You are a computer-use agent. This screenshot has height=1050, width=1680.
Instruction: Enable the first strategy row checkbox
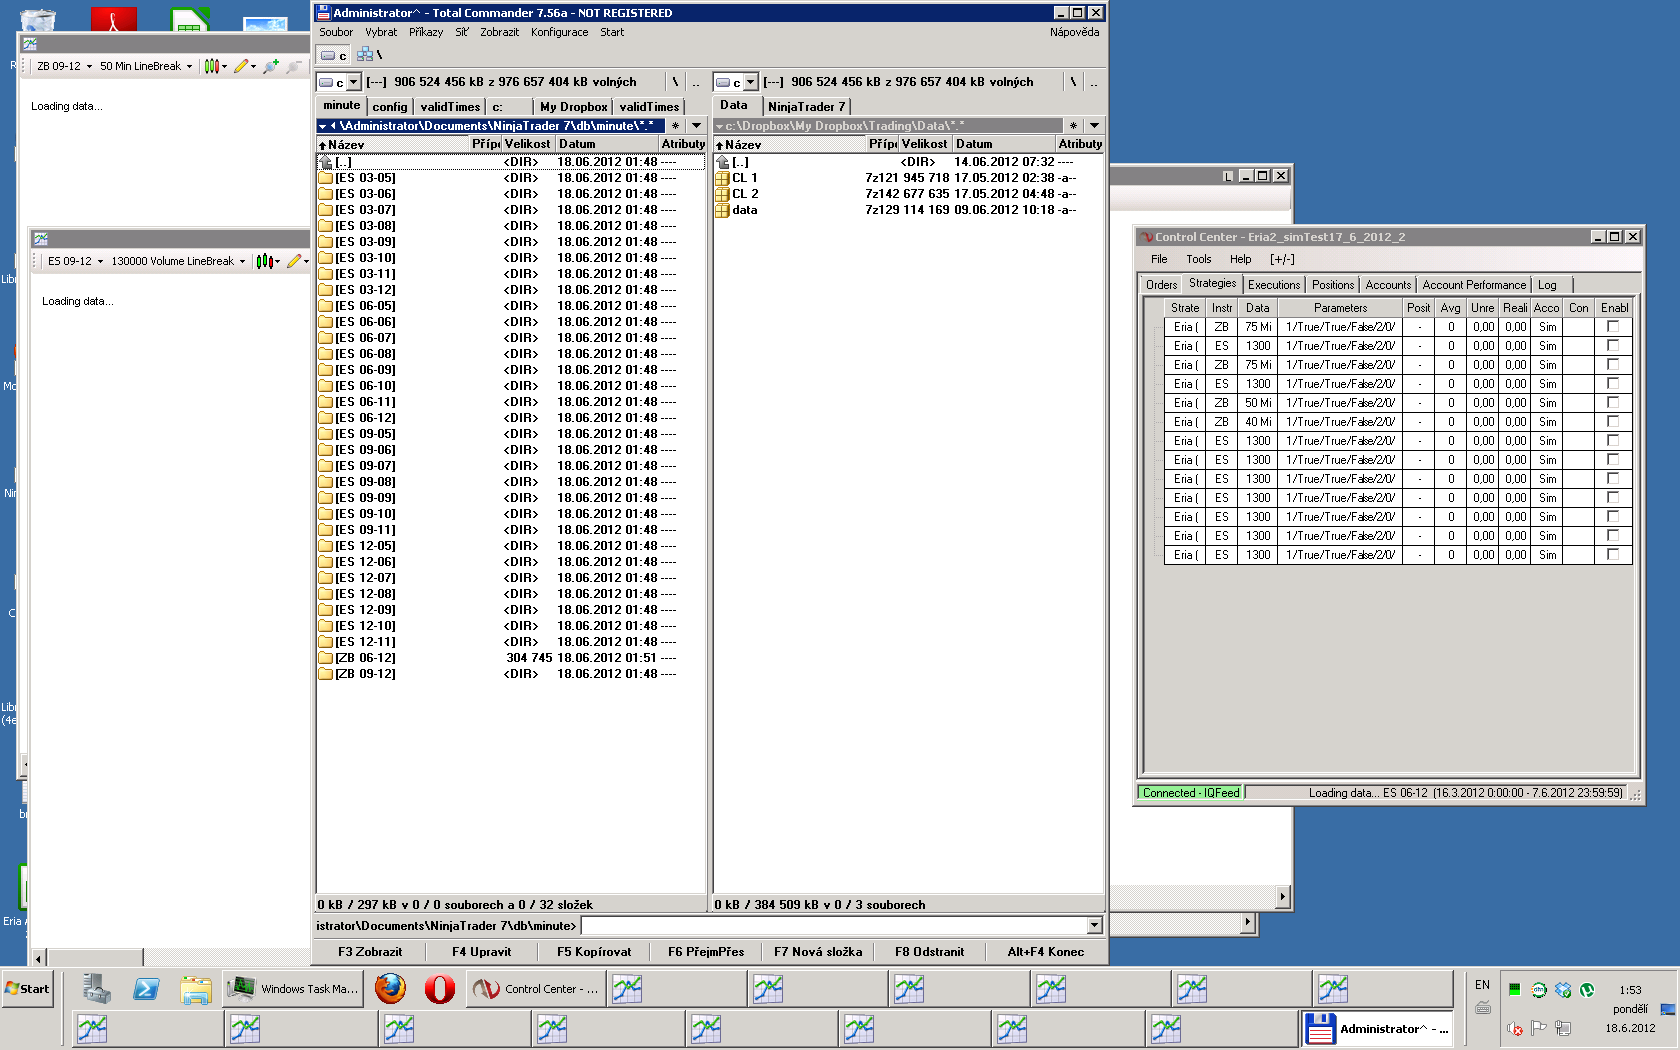pos(1613,327)
